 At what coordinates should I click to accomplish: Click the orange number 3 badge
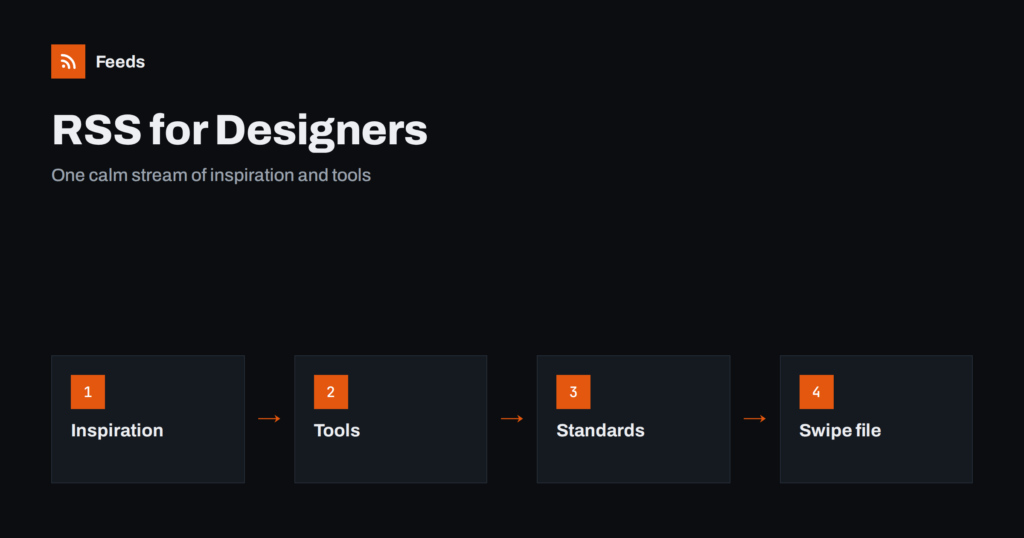(573, 392)
